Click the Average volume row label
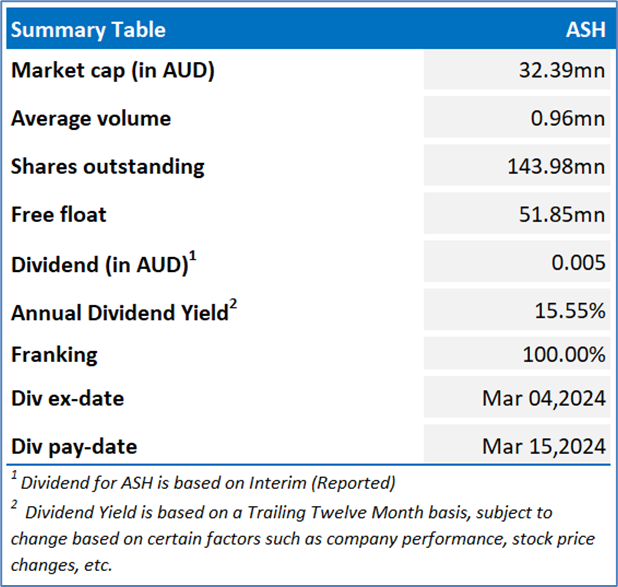Screen dimensions: 618x587 (x=91, y=118)
